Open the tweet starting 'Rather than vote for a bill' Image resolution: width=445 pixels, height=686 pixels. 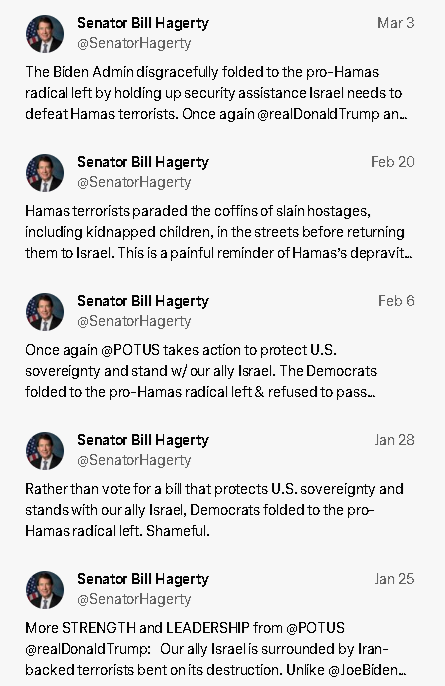click(x=214, y=510)
